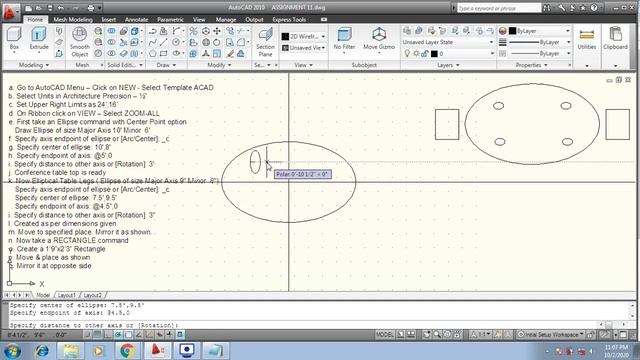
Task: Toggle the status bar toolbar lock icon
Action: pyautogui.click(x=590, y=335)
